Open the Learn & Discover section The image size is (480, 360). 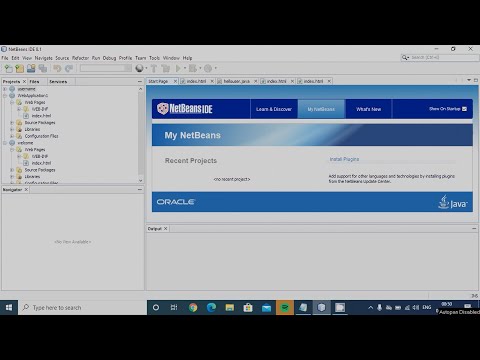pos(274,109)
